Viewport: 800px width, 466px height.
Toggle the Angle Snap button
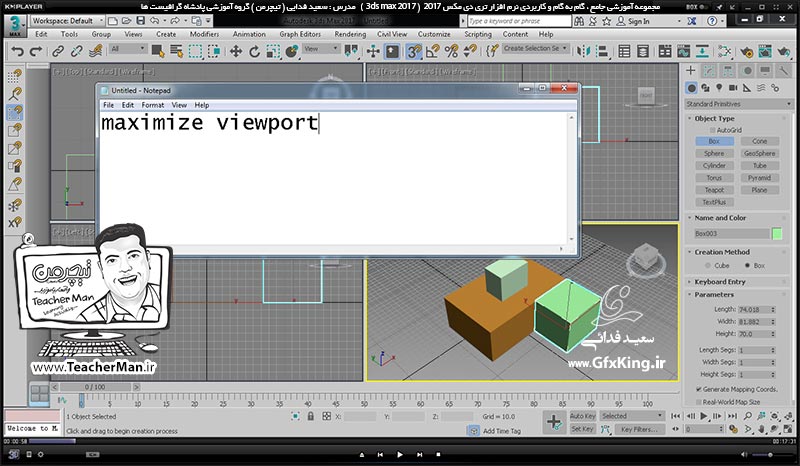pyautogui.click(x=433, y=51)
